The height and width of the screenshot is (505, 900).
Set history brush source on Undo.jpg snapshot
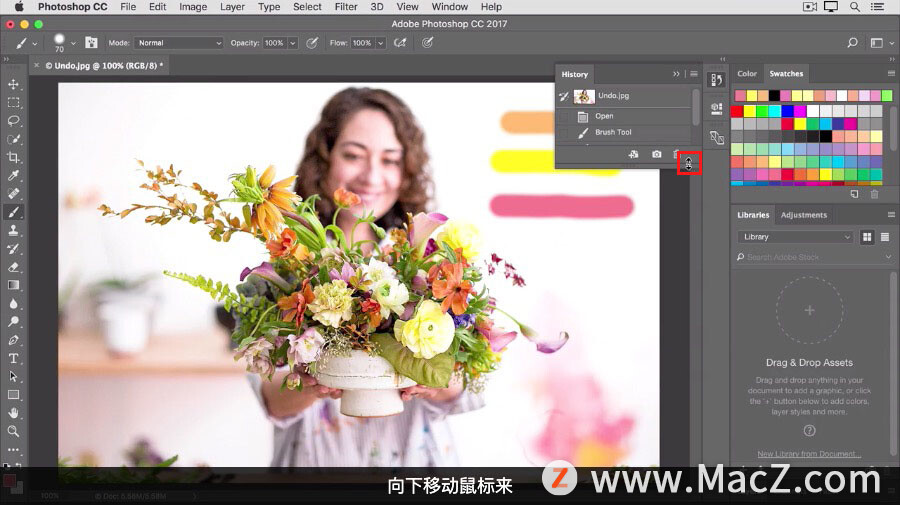[x=564, y=96]
